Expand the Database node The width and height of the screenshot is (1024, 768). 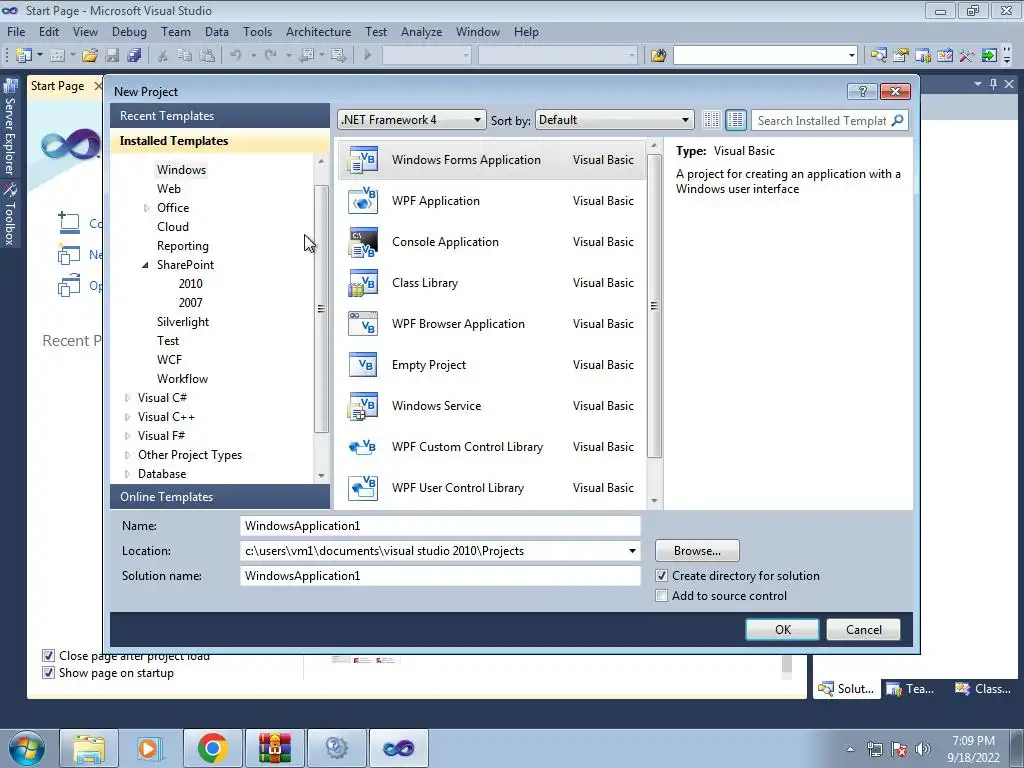[x=127, y=474]
